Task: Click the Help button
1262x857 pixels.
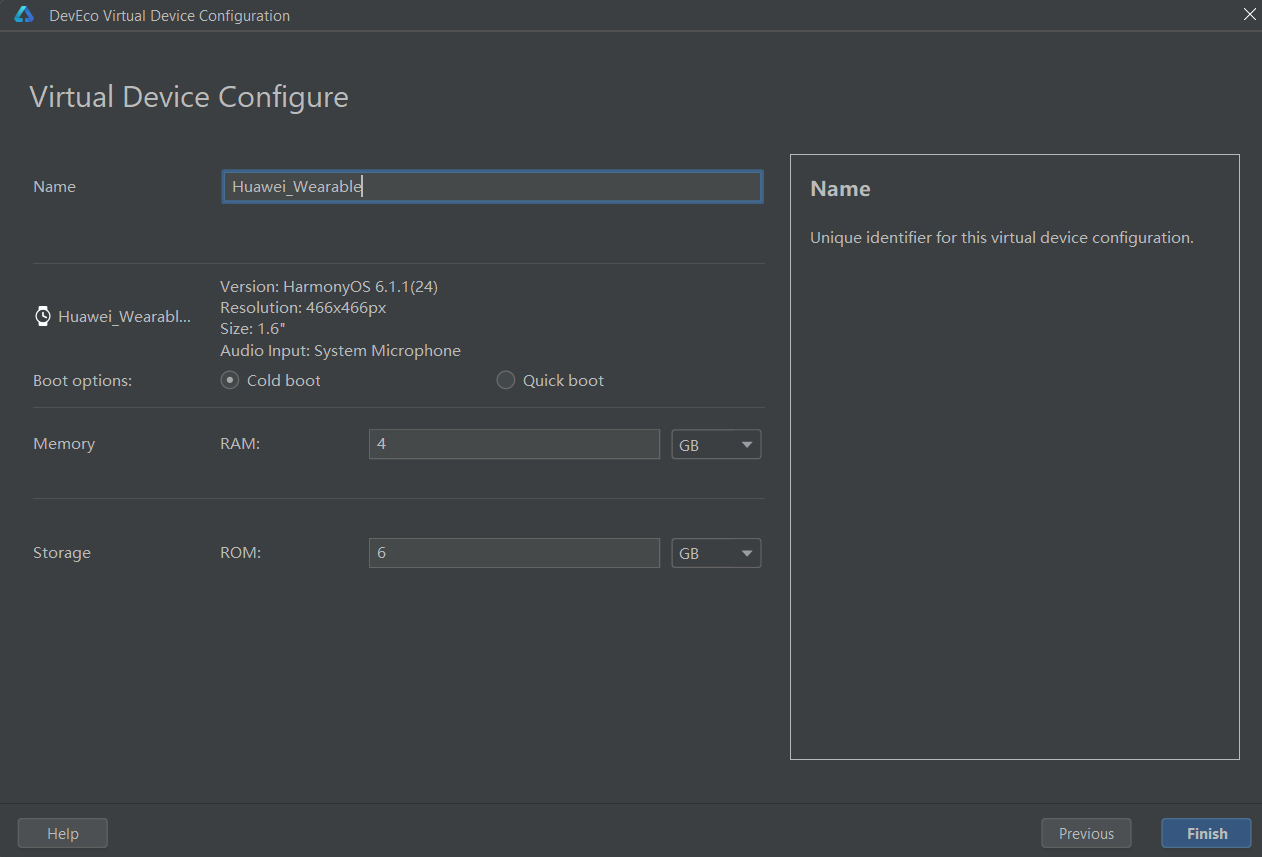Action: tap(63, 833)
